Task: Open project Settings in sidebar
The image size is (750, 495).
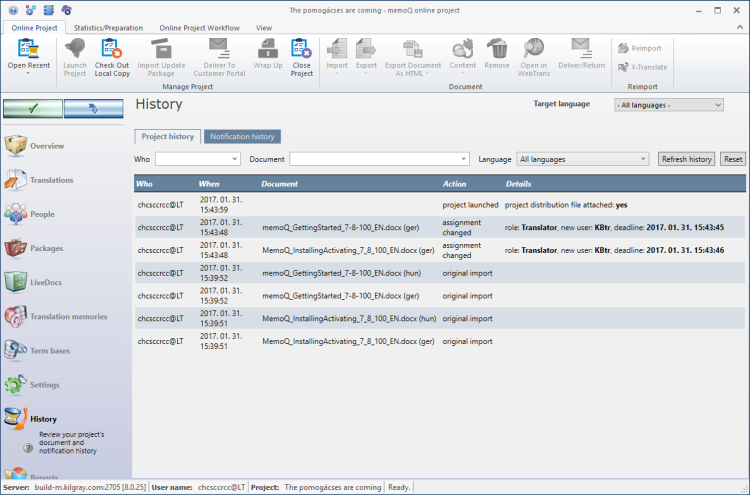Action: tap(45, 385)
